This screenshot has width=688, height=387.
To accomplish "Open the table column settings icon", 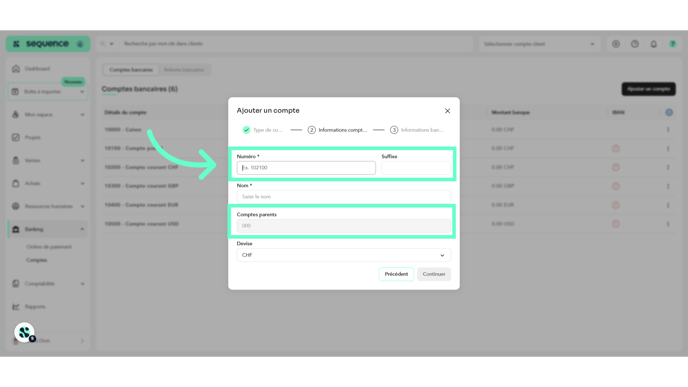I will [669, 112].
